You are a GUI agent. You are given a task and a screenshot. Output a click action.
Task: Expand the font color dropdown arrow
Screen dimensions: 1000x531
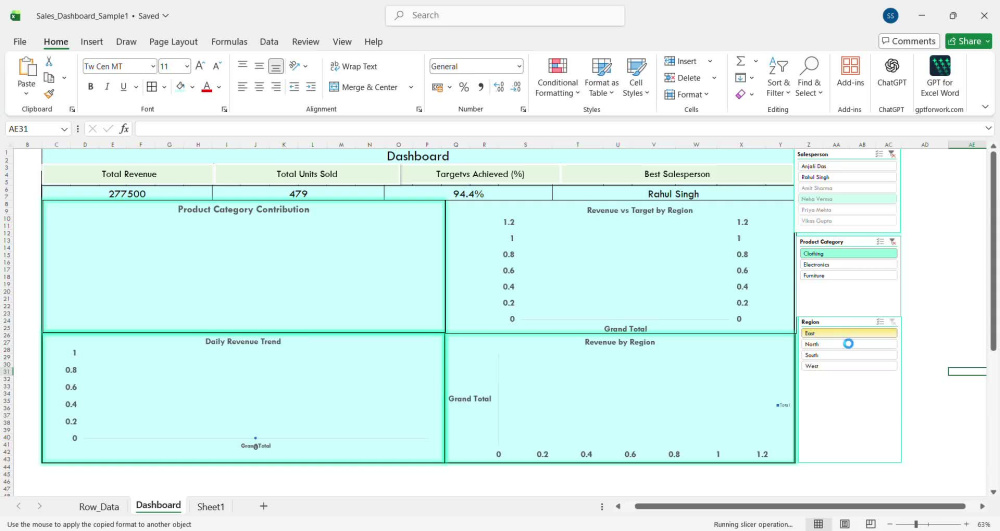(219, 87)
